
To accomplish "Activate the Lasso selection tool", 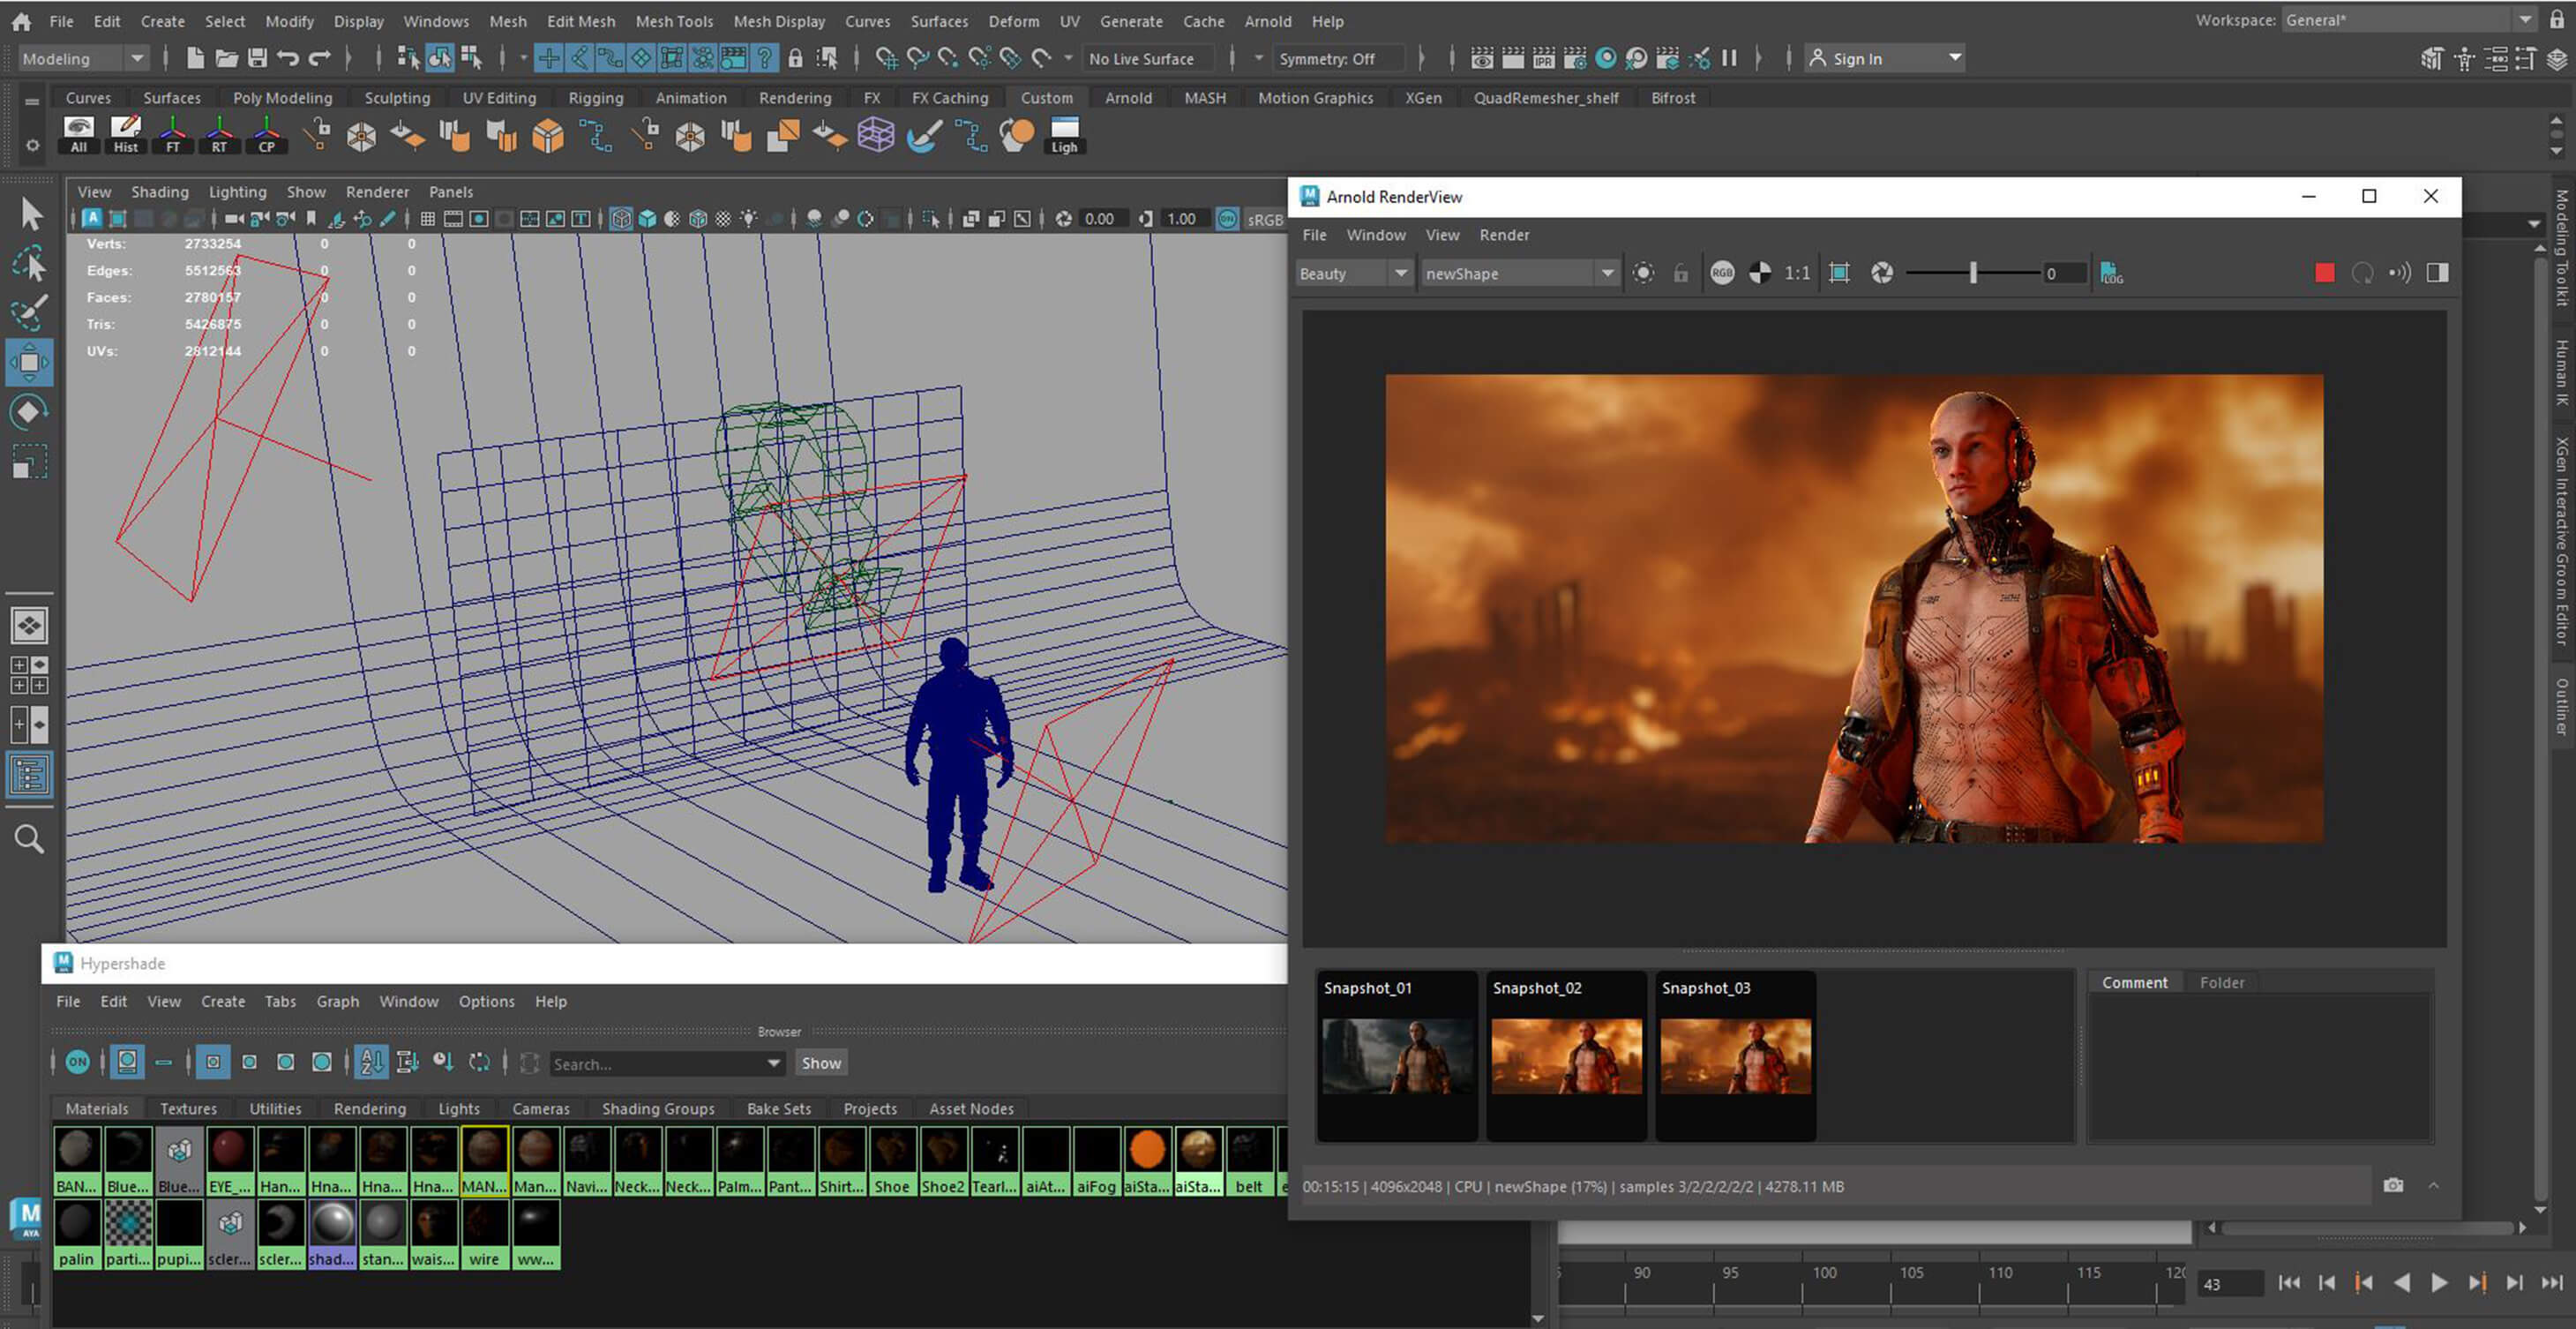I will 30,264.
